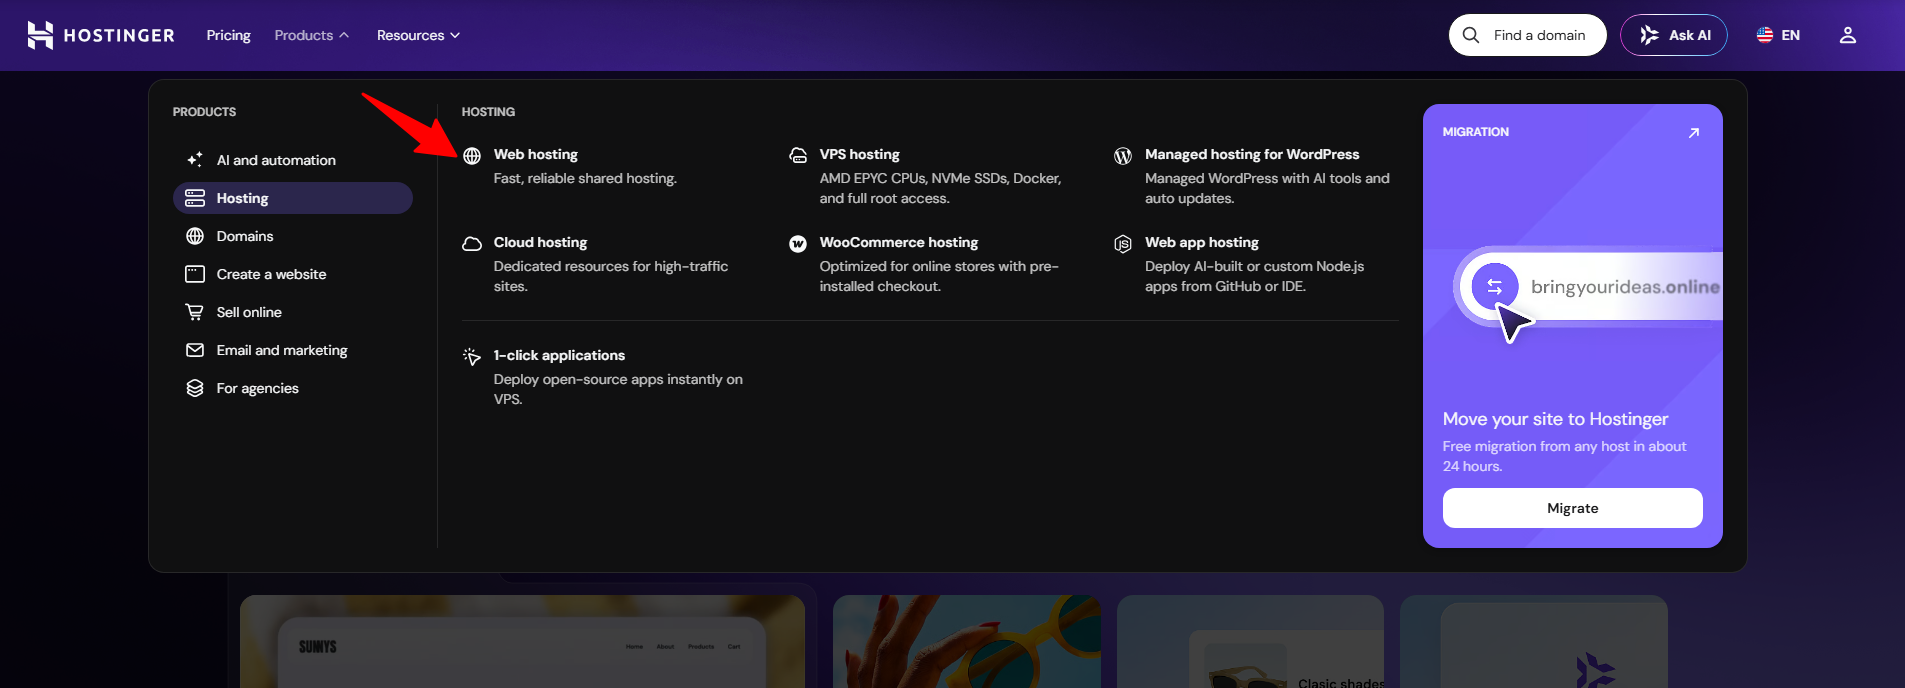1905x688 pixels.
Task: Click the AI and automation sparkle icon
Action: tap(195, 160)
